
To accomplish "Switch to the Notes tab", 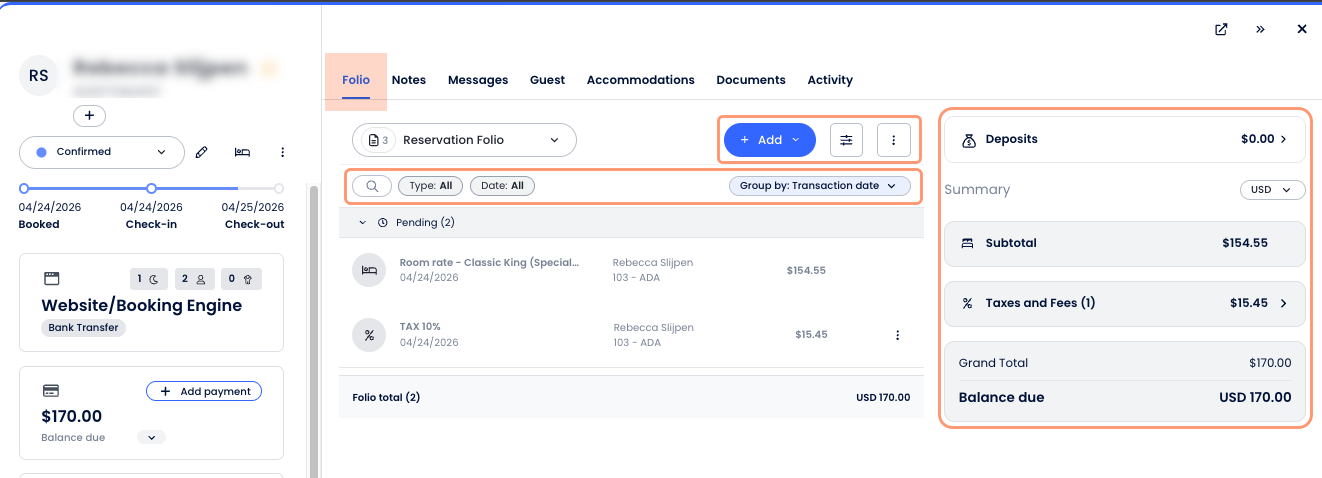I will point(408,80).
